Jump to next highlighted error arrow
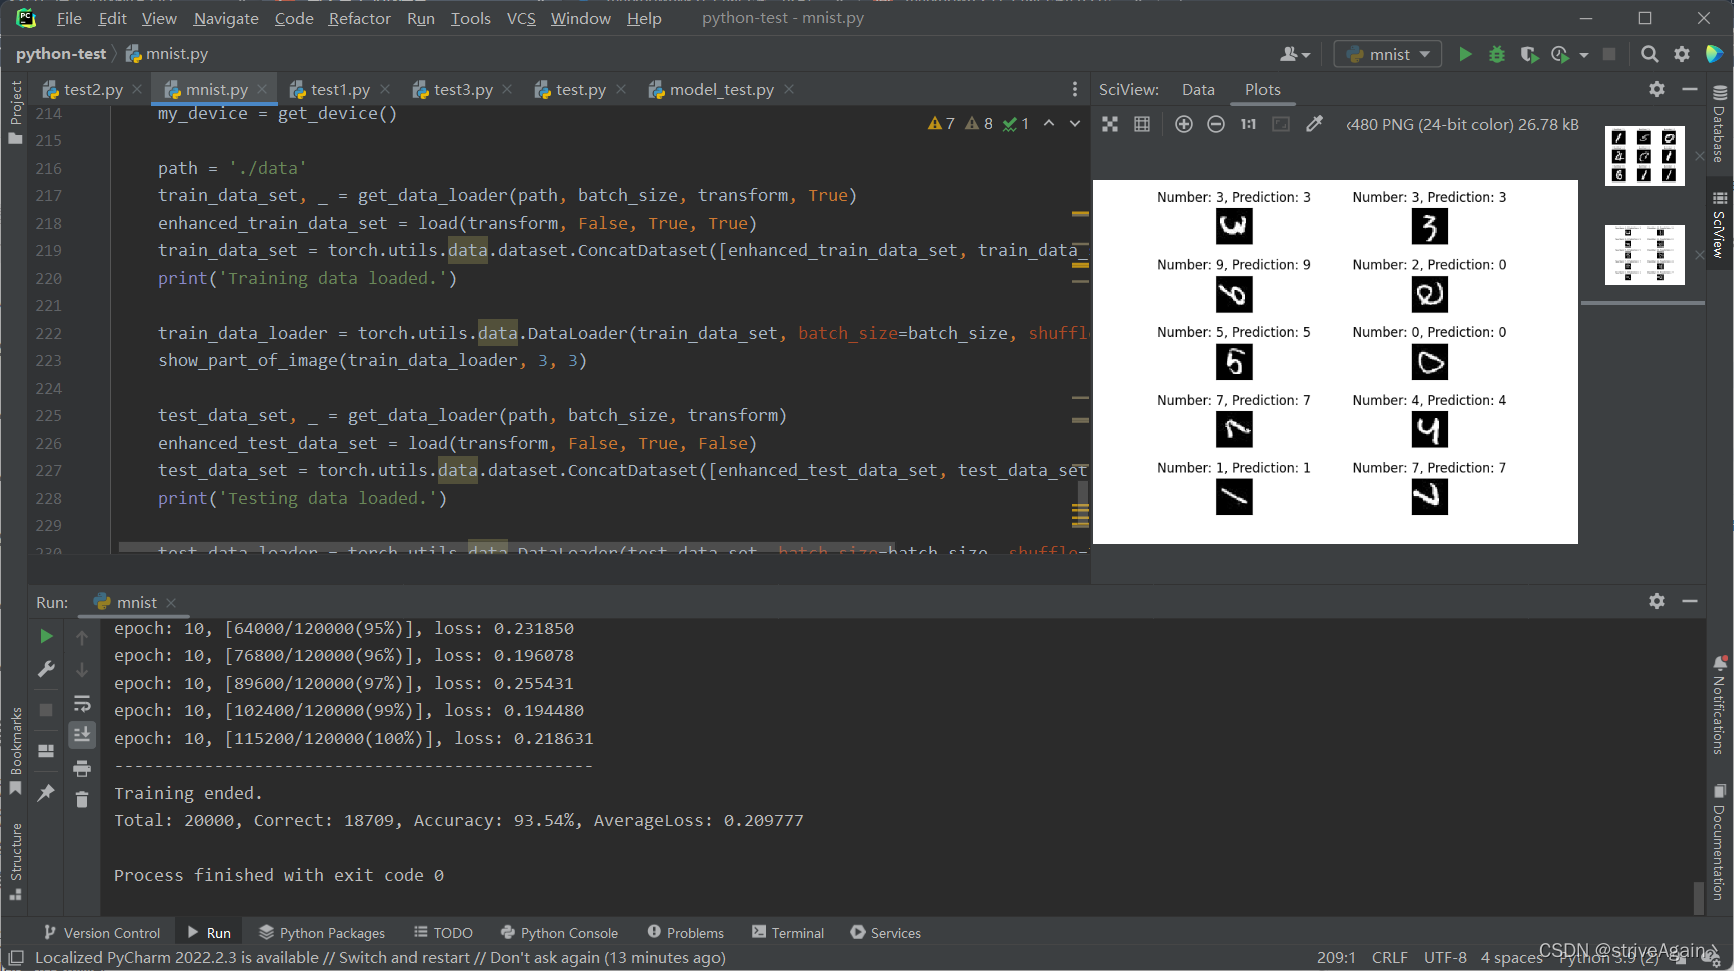This screenshot has width=1734, height=971. tap(1075, 124)
